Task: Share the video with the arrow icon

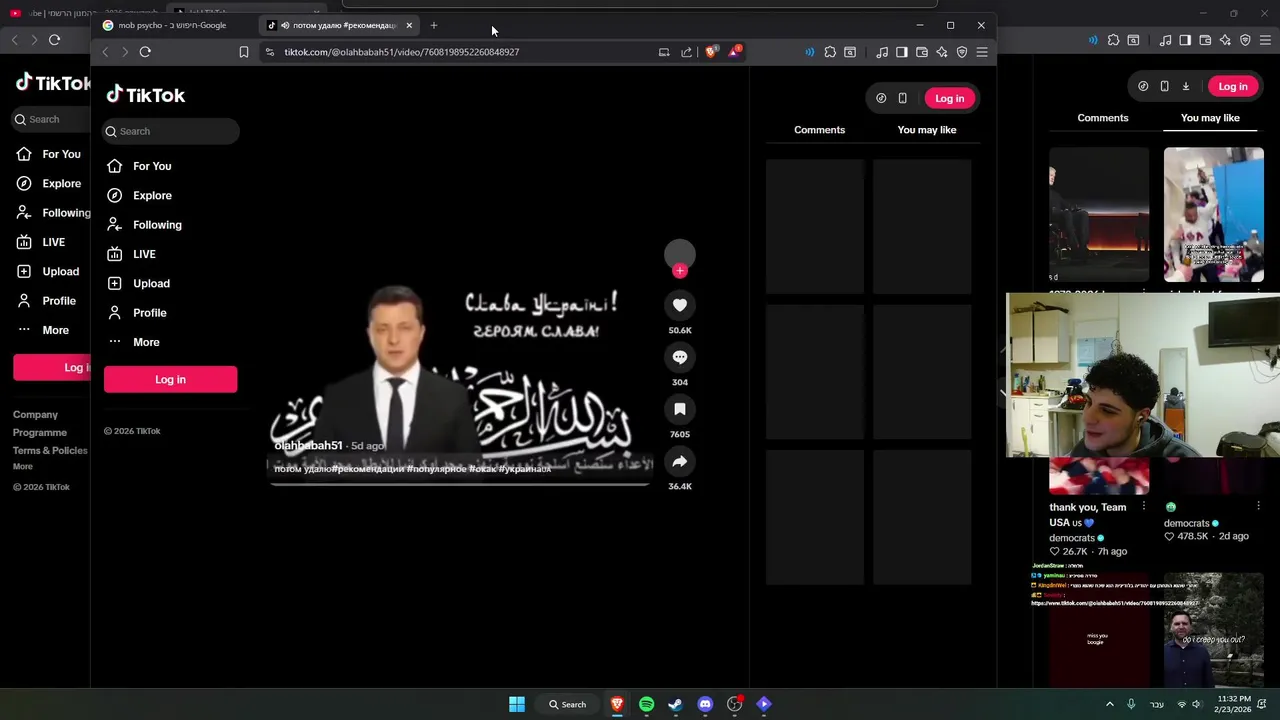Action: [680, 461]
